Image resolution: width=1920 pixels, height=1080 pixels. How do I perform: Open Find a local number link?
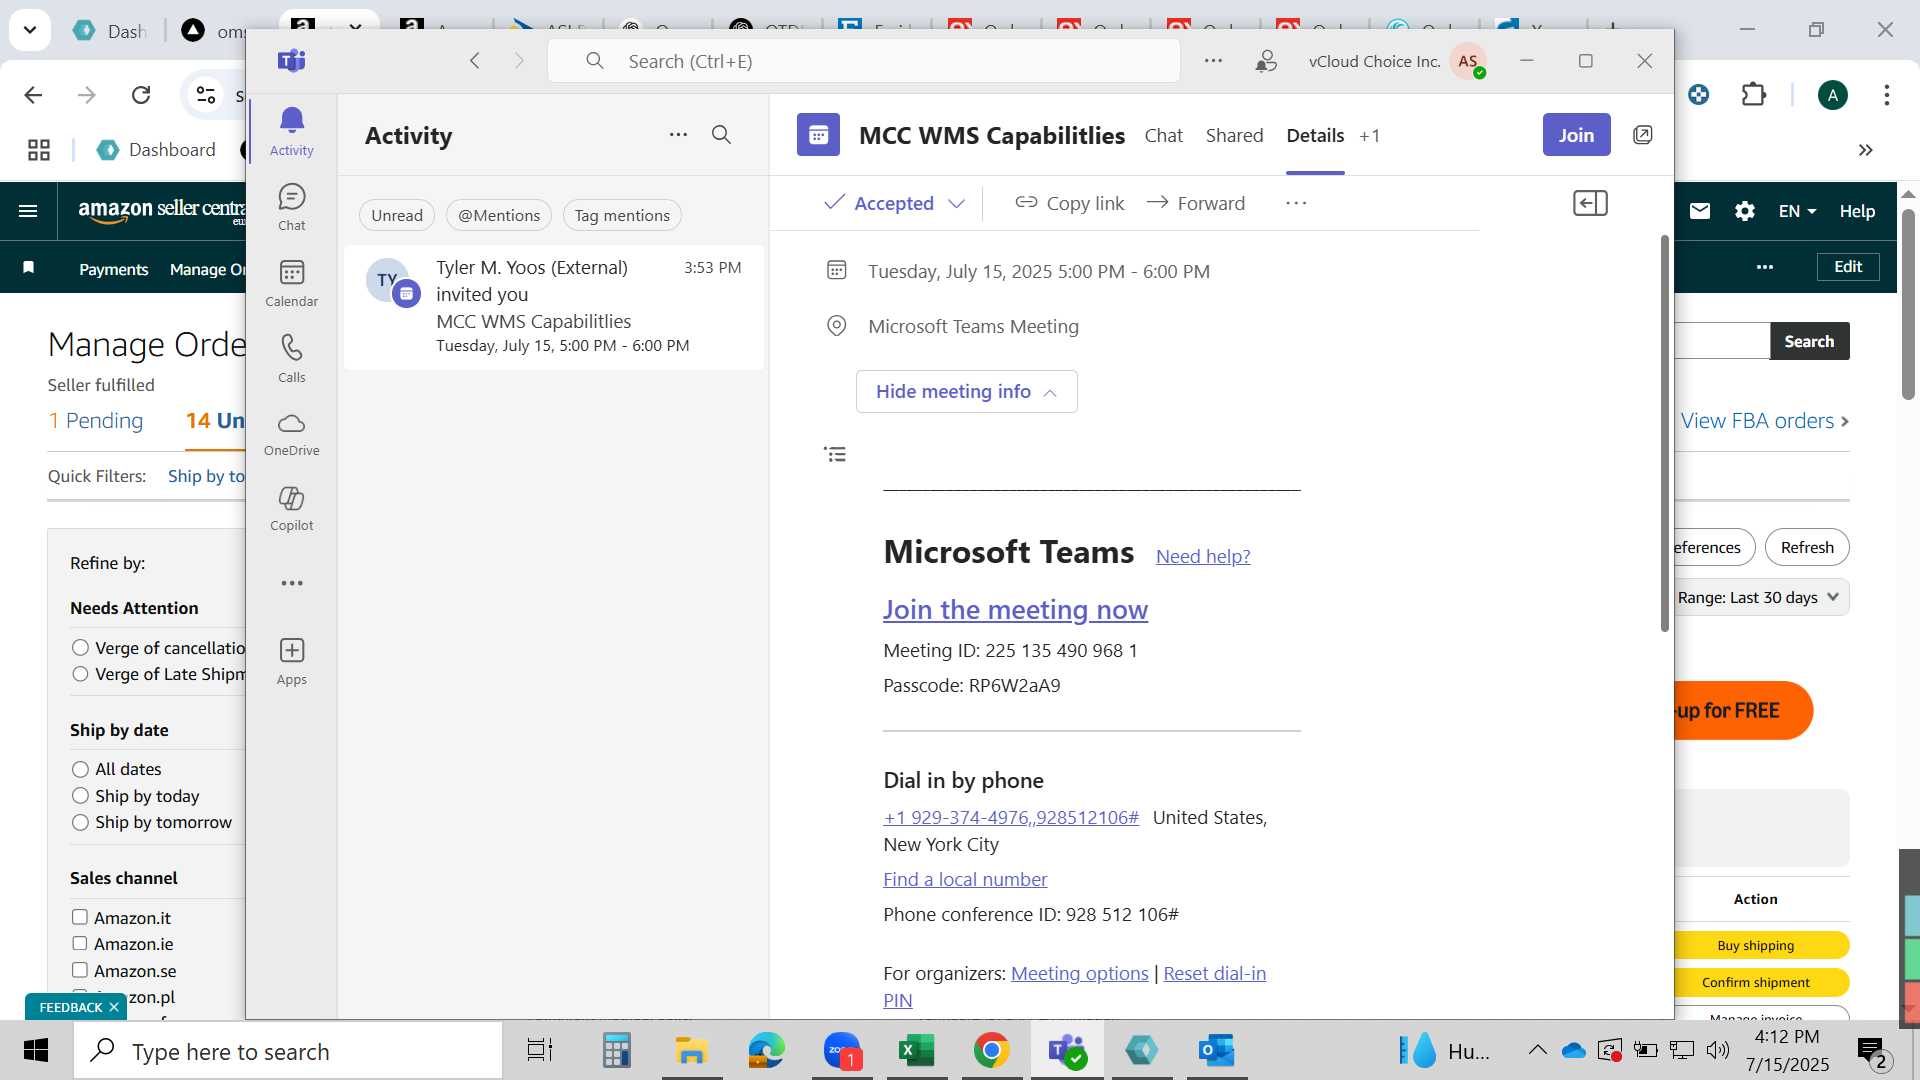pyautogui.click(x=965, y=879)
